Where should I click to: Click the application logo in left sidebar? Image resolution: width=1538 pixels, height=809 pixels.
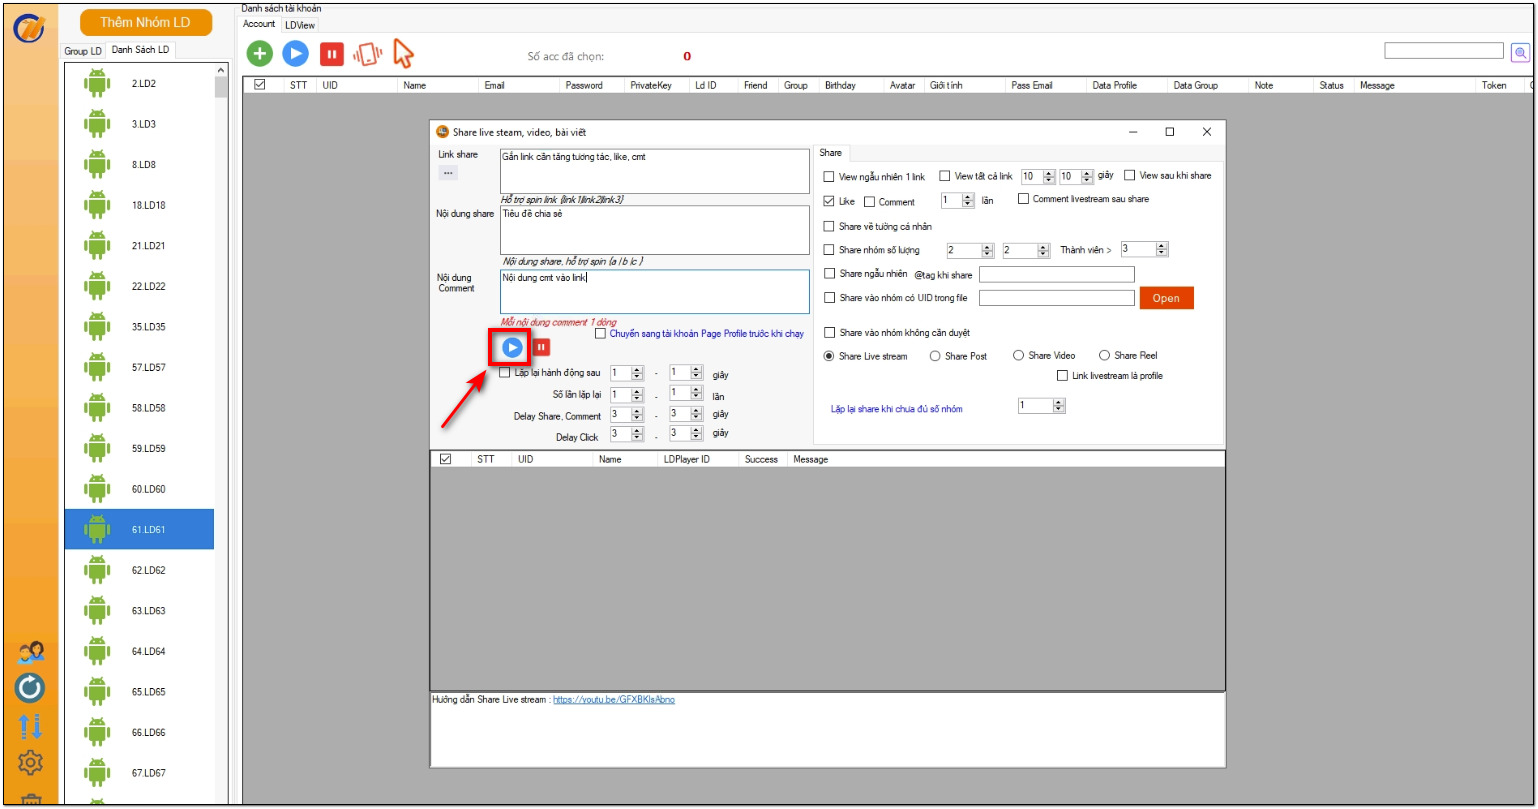[28, 28]
